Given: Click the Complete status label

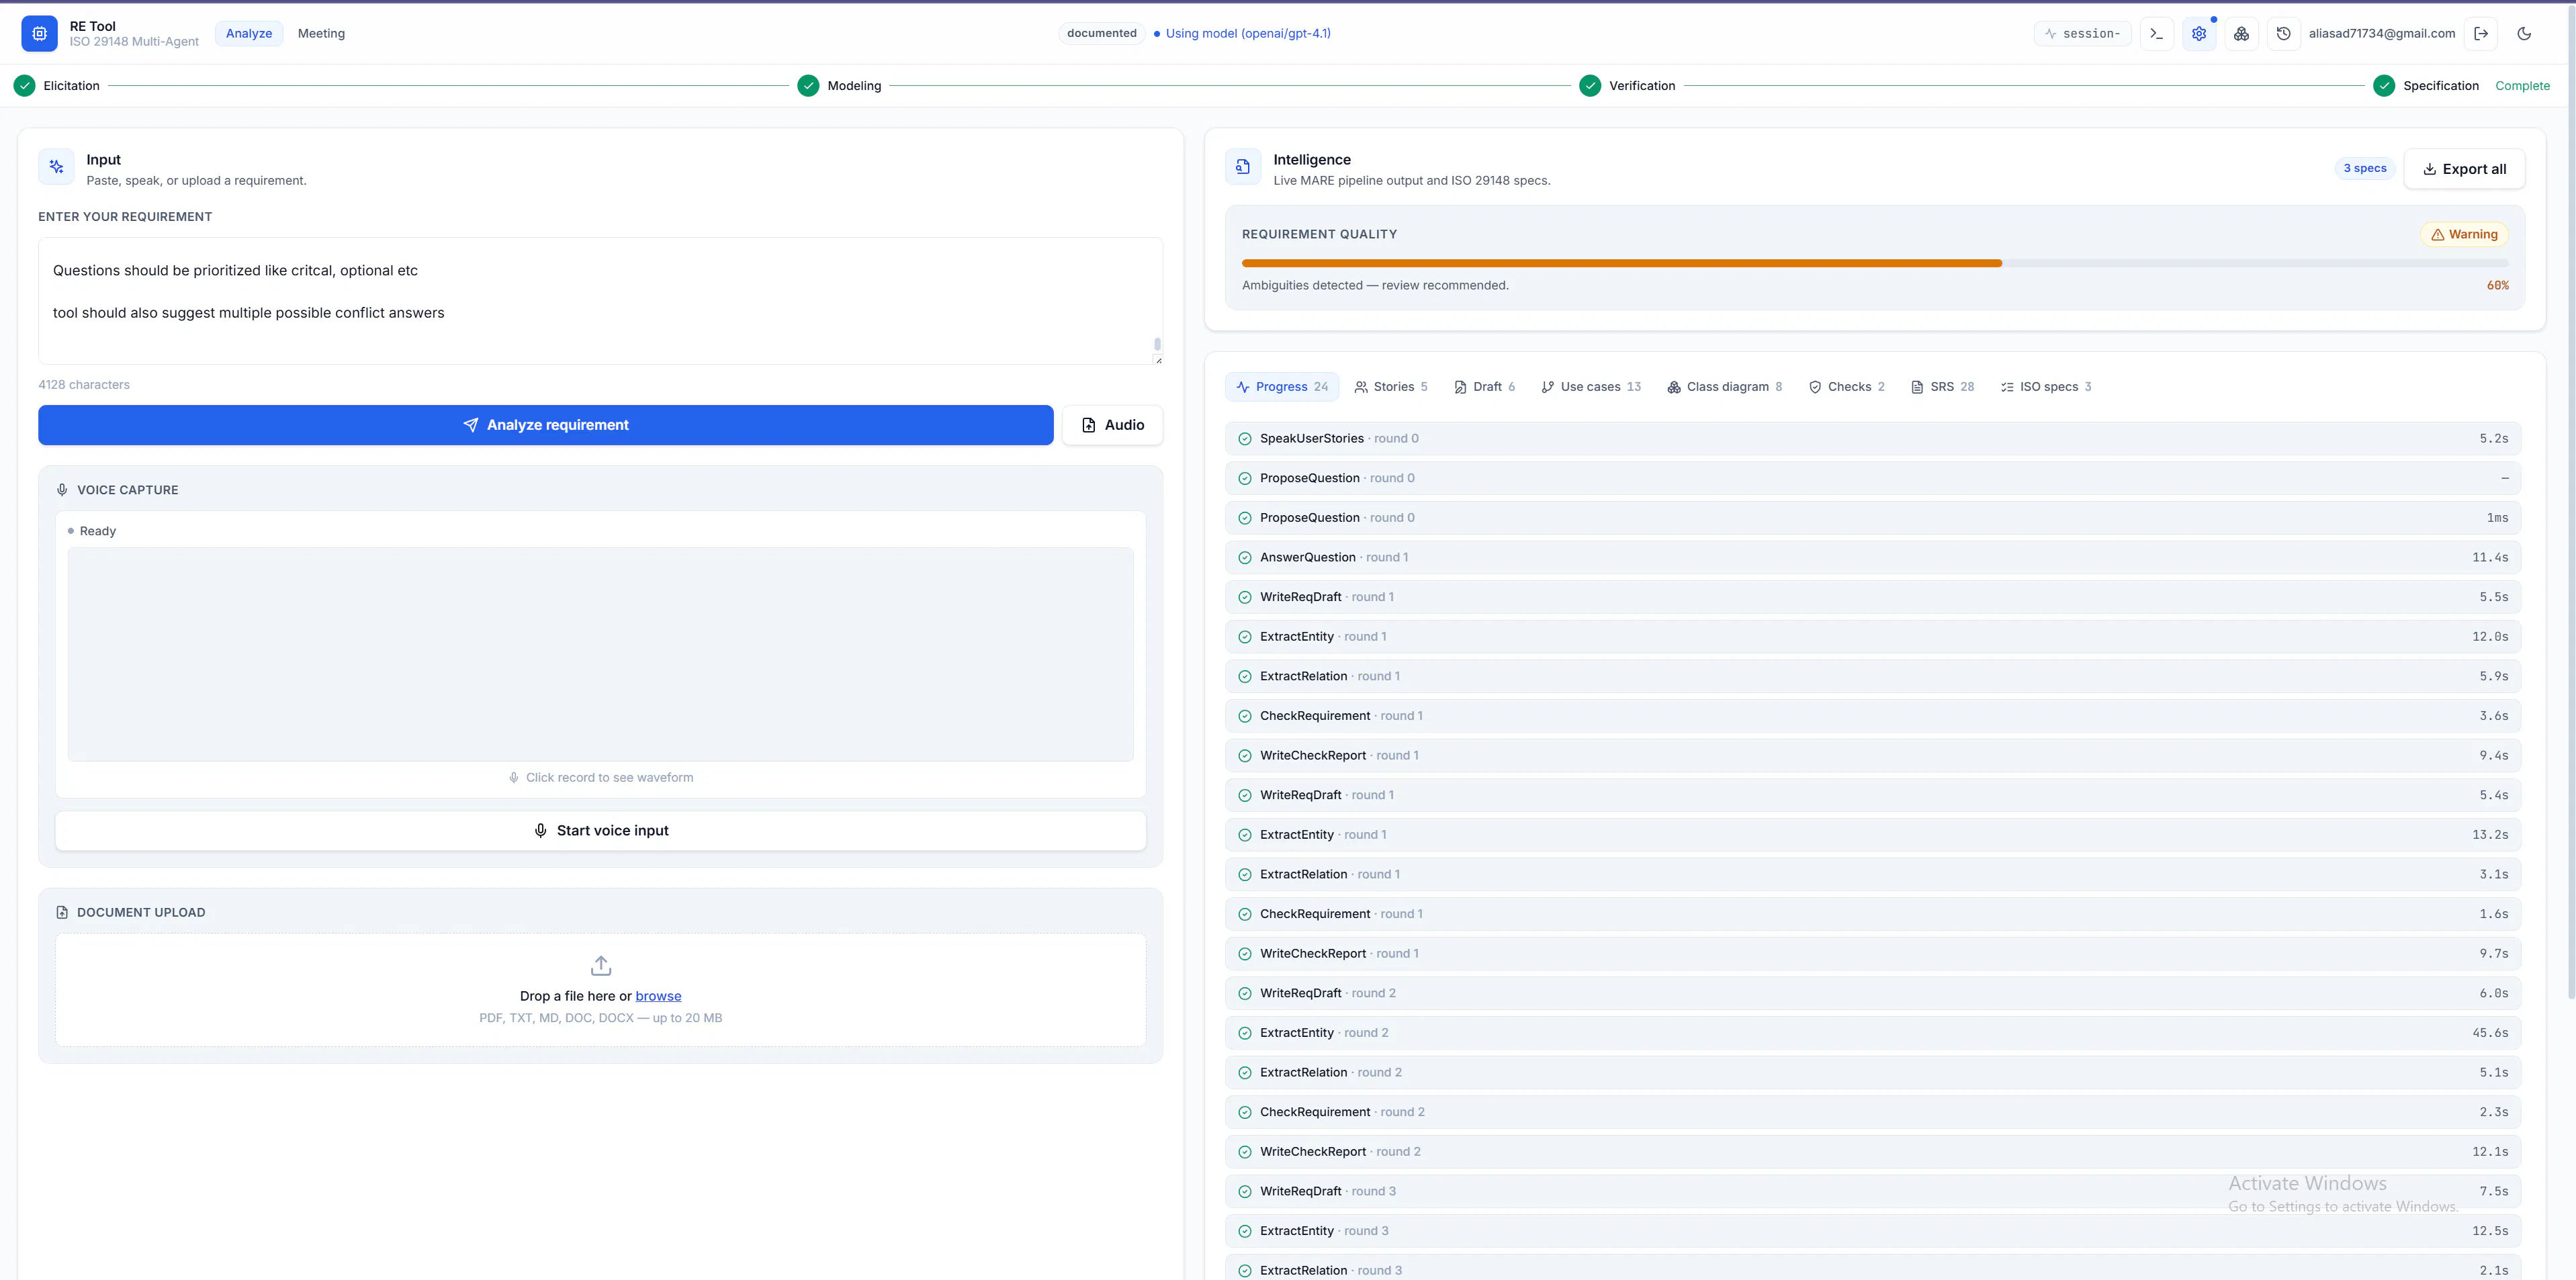Looking at the screenshot, I should click(x=2522, y=86).
